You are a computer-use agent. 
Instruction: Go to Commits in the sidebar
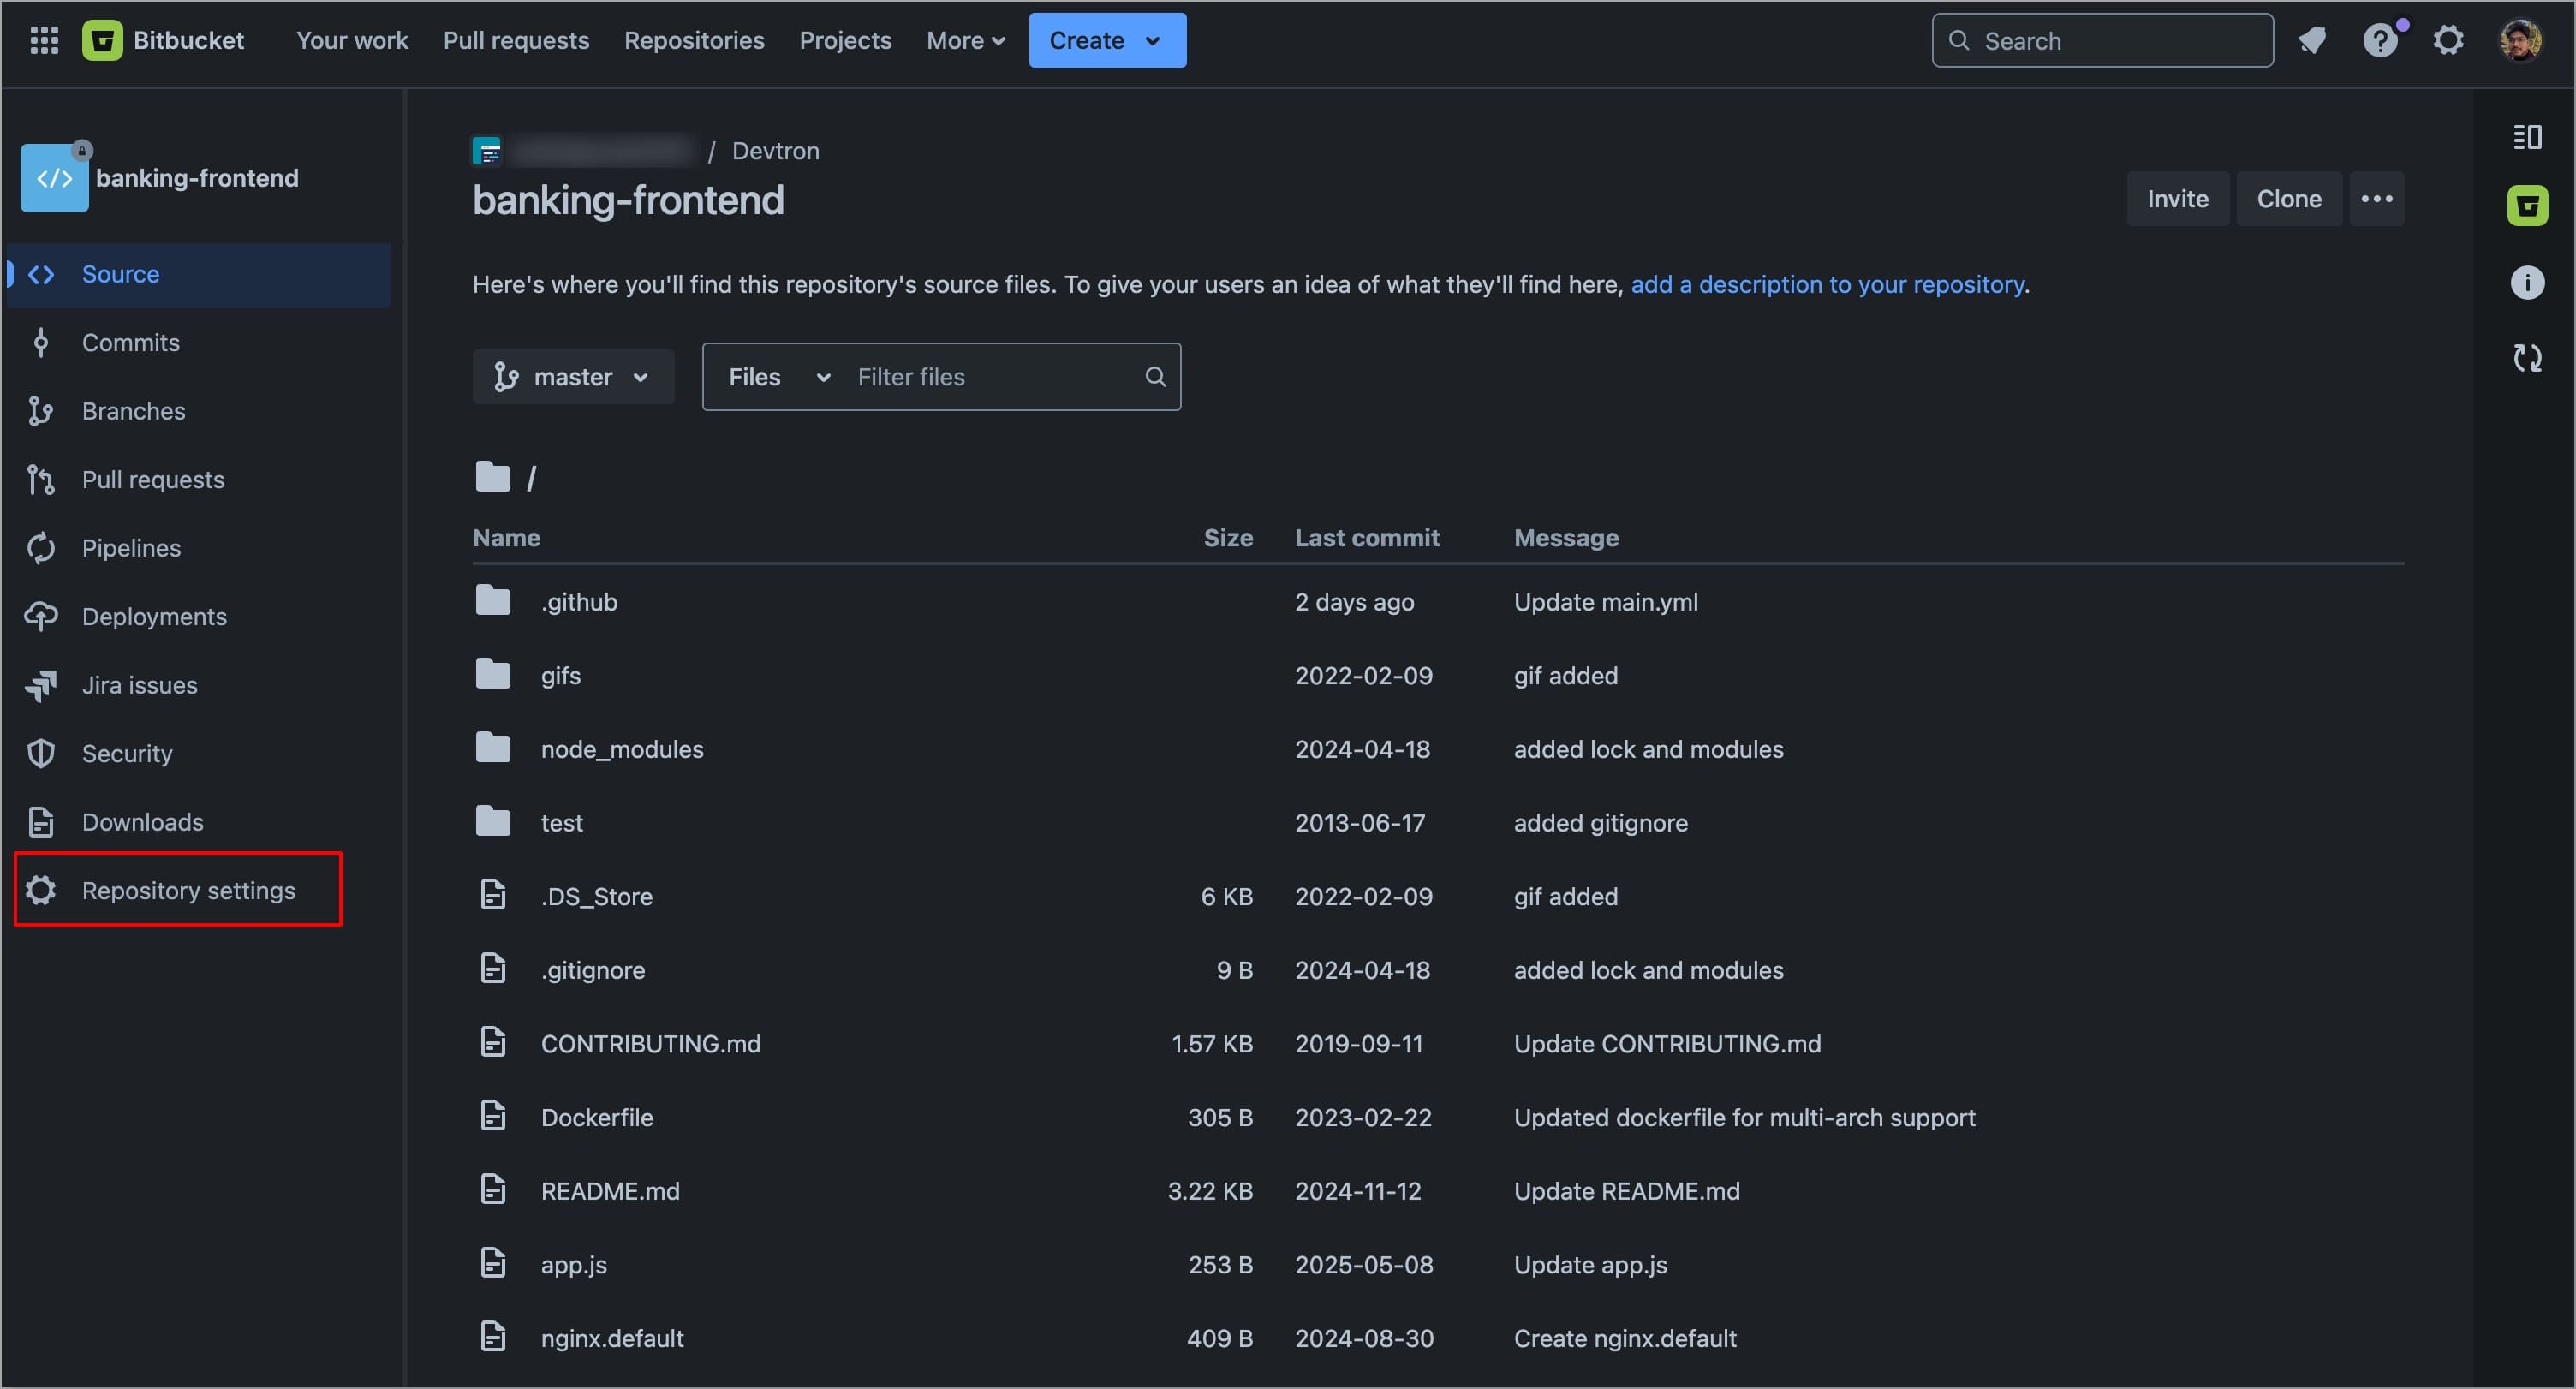click(130, 343)
